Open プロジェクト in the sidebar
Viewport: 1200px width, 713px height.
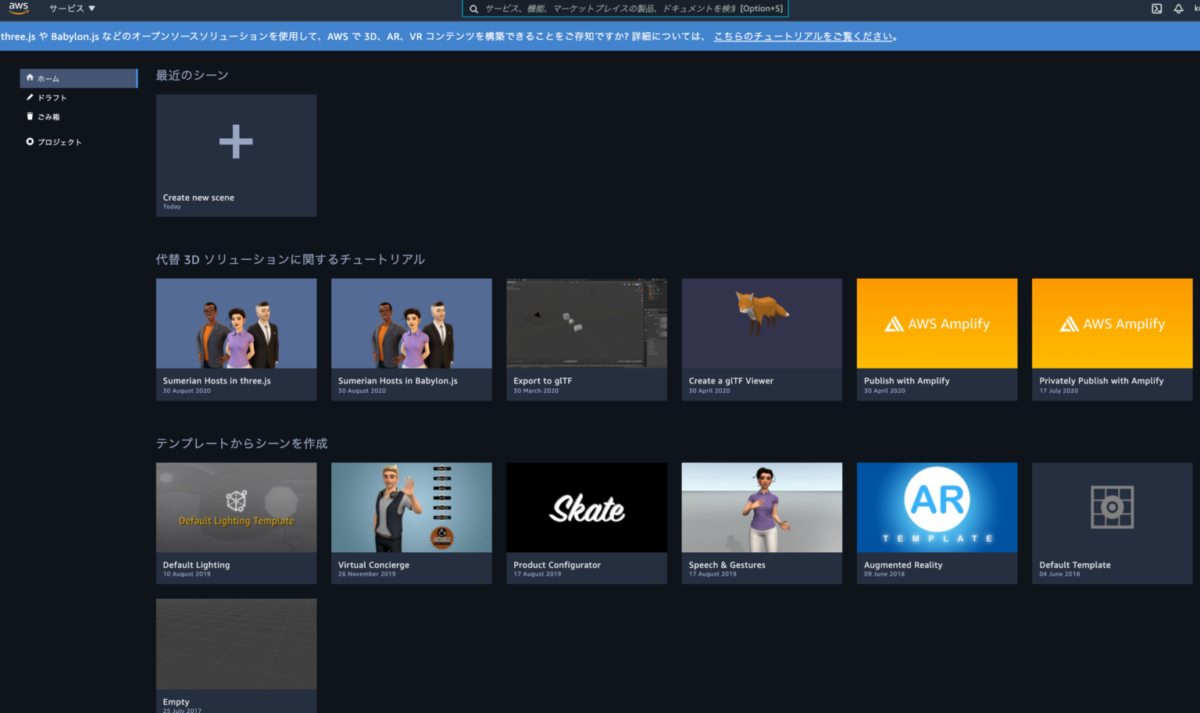click(x=59, y=142)
